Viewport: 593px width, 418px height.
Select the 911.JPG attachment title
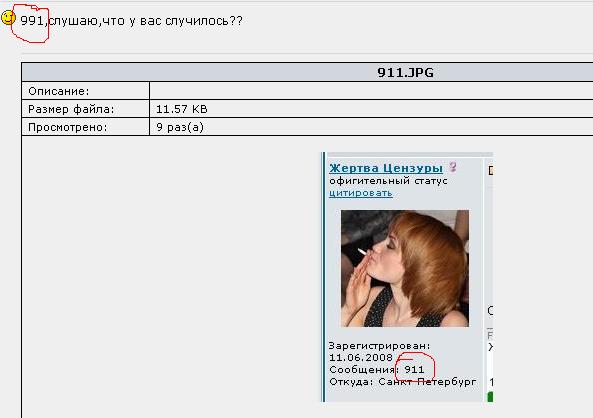pyautogui.click(x=405, y=72)
